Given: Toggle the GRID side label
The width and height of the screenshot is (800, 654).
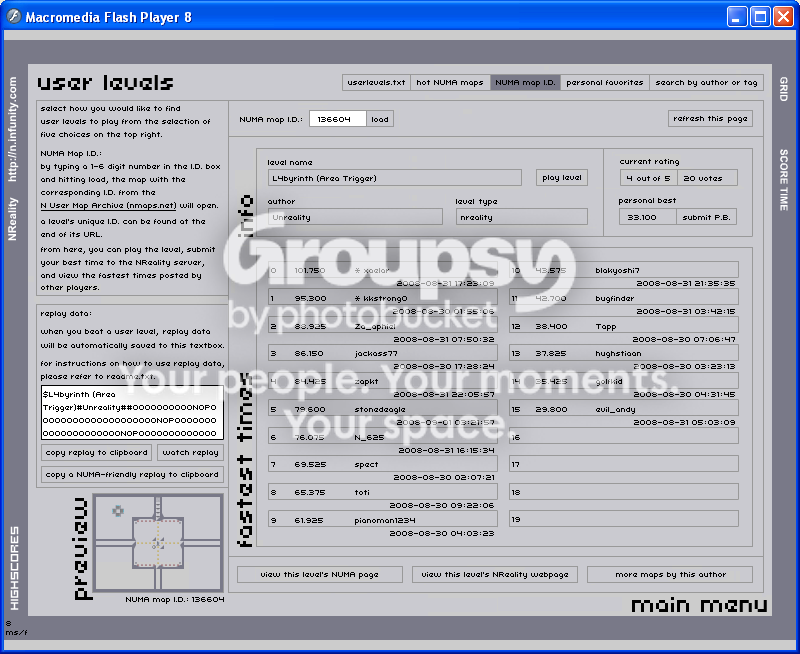Looking at the screenshot, I should pos(783,89).
